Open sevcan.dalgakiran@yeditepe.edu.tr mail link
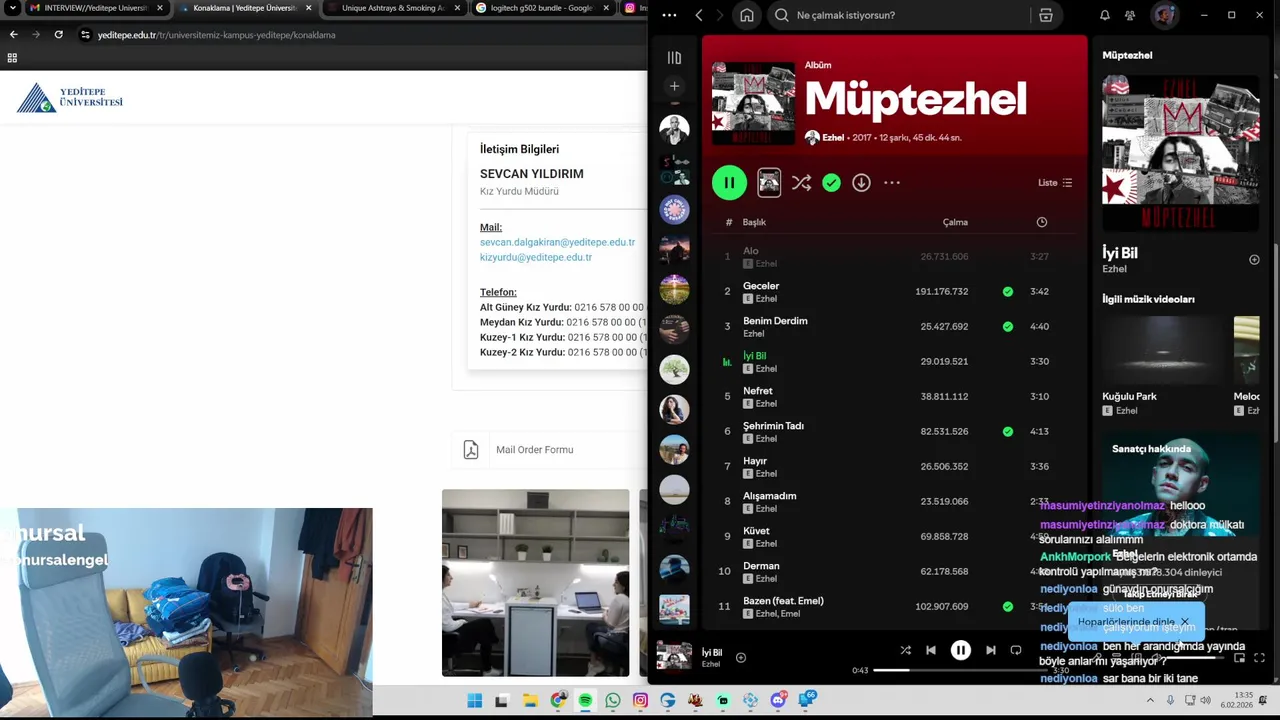This screenshot has width=1280, height=720. (x=557, y=242)
